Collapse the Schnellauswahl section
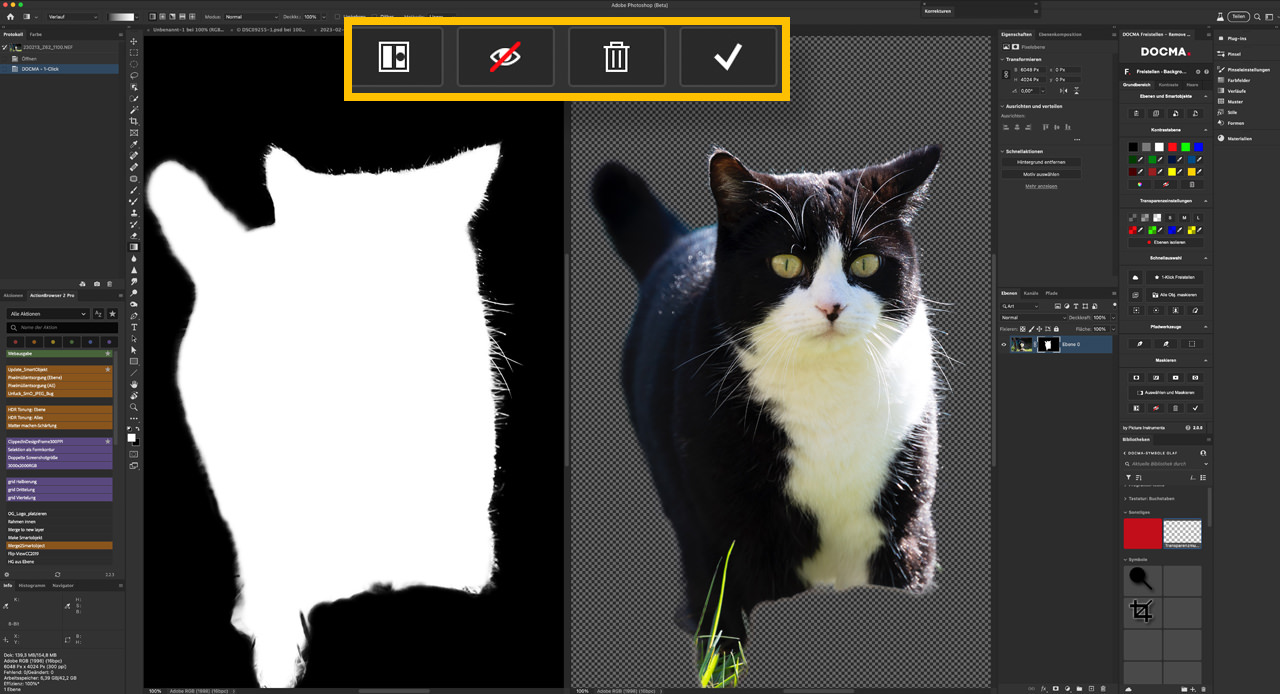The width and height of the screenshot is (1280, 694). (x=1206, y=258)
